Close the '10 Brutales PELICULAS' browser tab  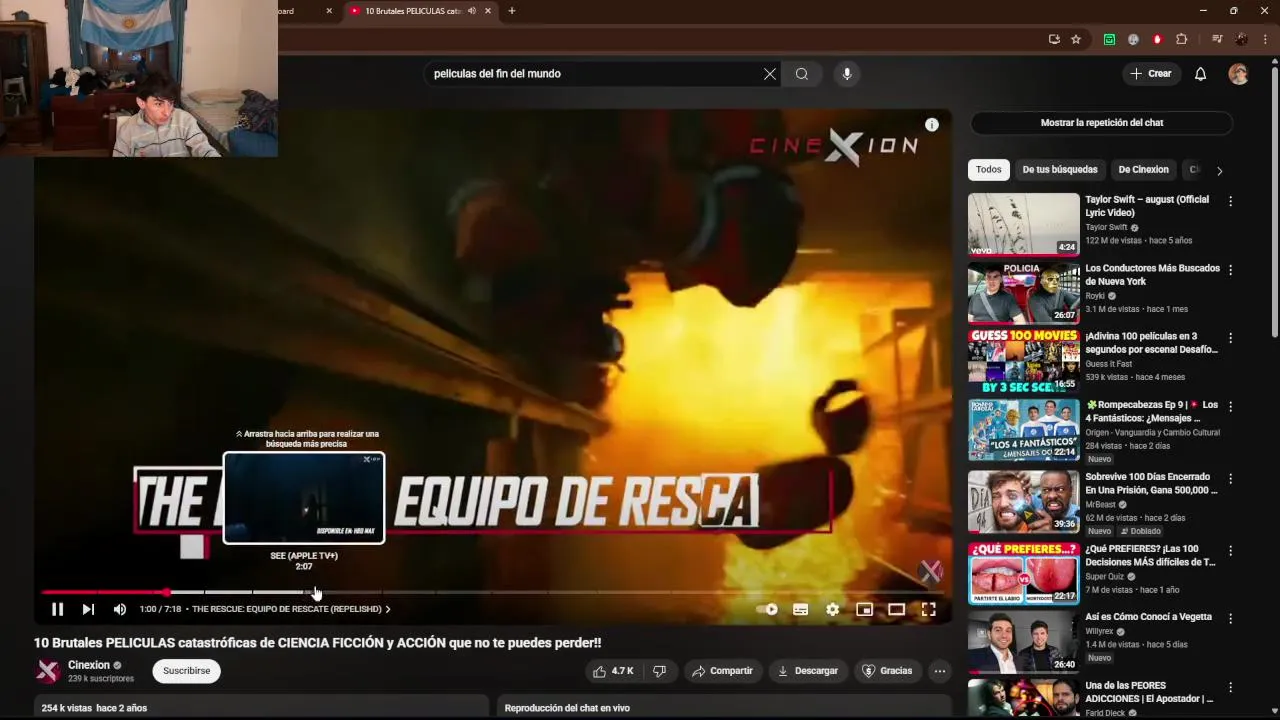coord(488,11)
